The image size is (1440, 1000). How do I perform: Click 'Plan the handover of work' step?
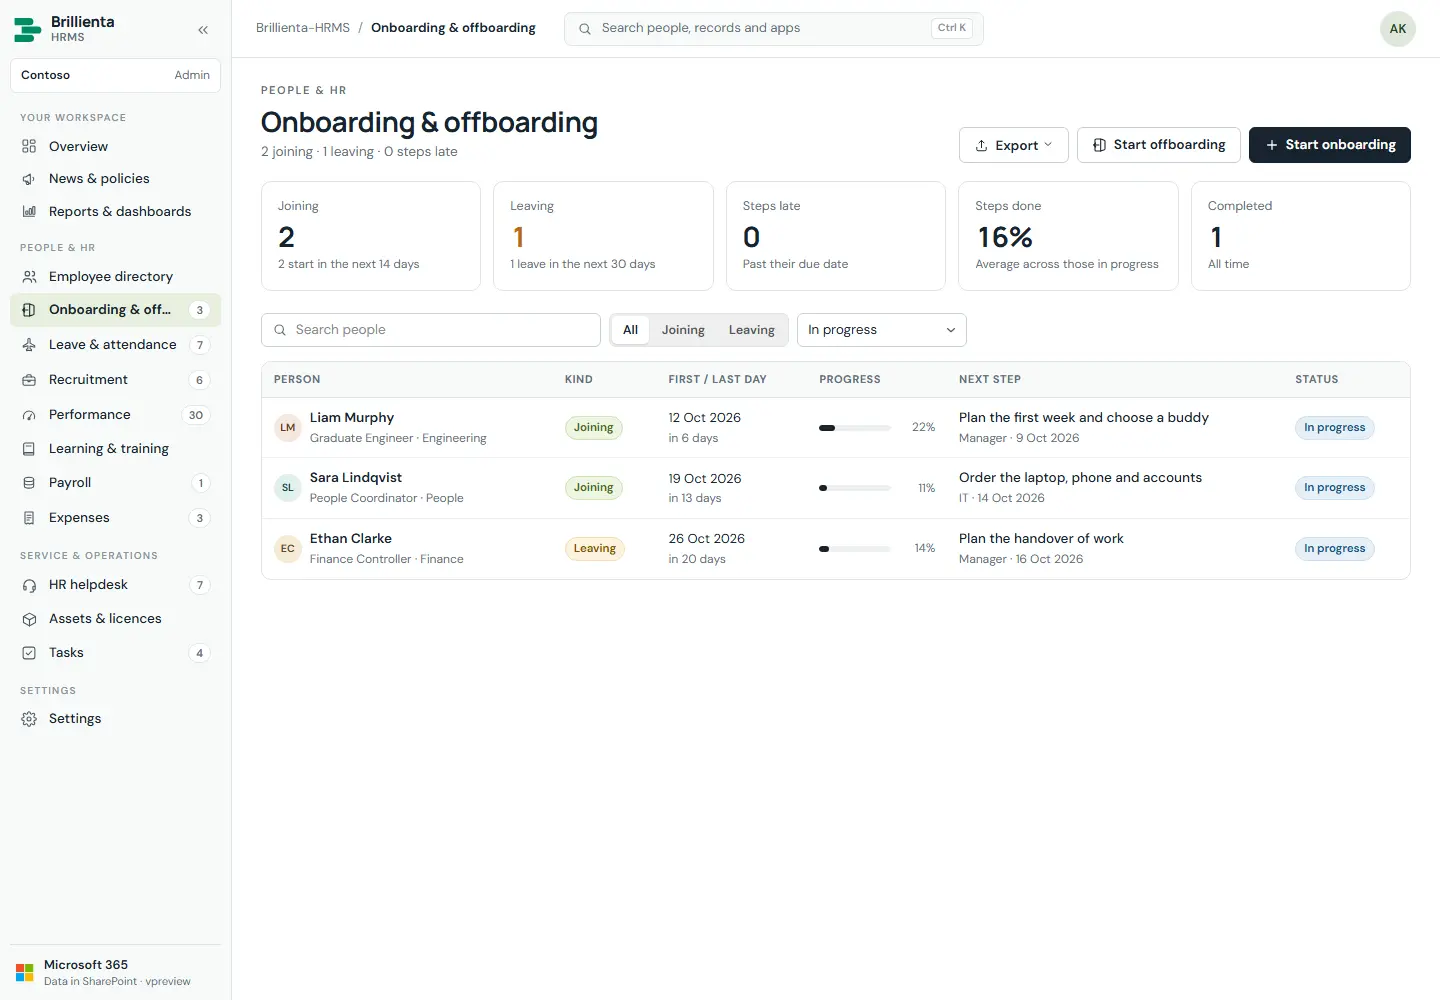pos(1041,539)
